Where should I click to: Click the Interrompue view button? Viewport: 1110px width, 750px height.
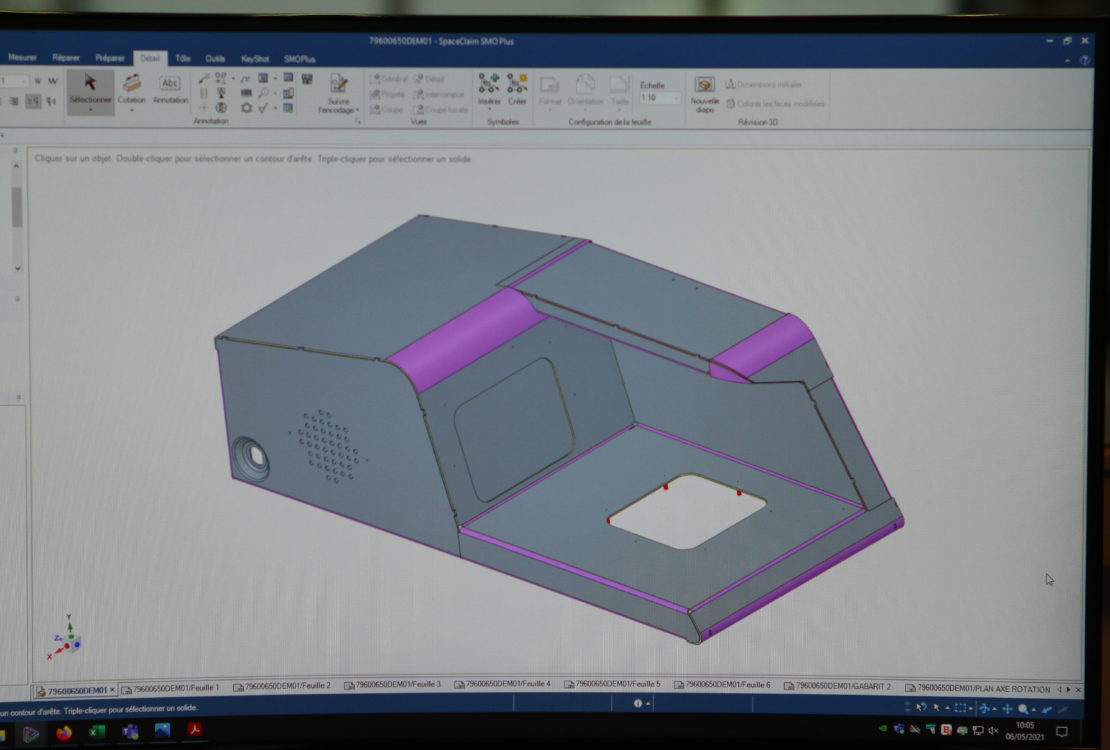pos(439,94)
